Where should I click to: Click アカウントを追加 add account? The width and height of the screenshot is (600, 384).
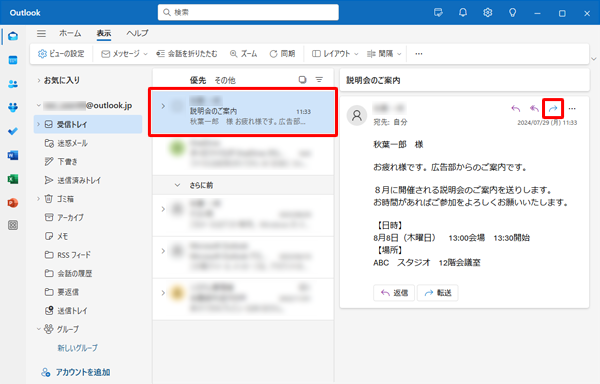(x=76, y=372)
